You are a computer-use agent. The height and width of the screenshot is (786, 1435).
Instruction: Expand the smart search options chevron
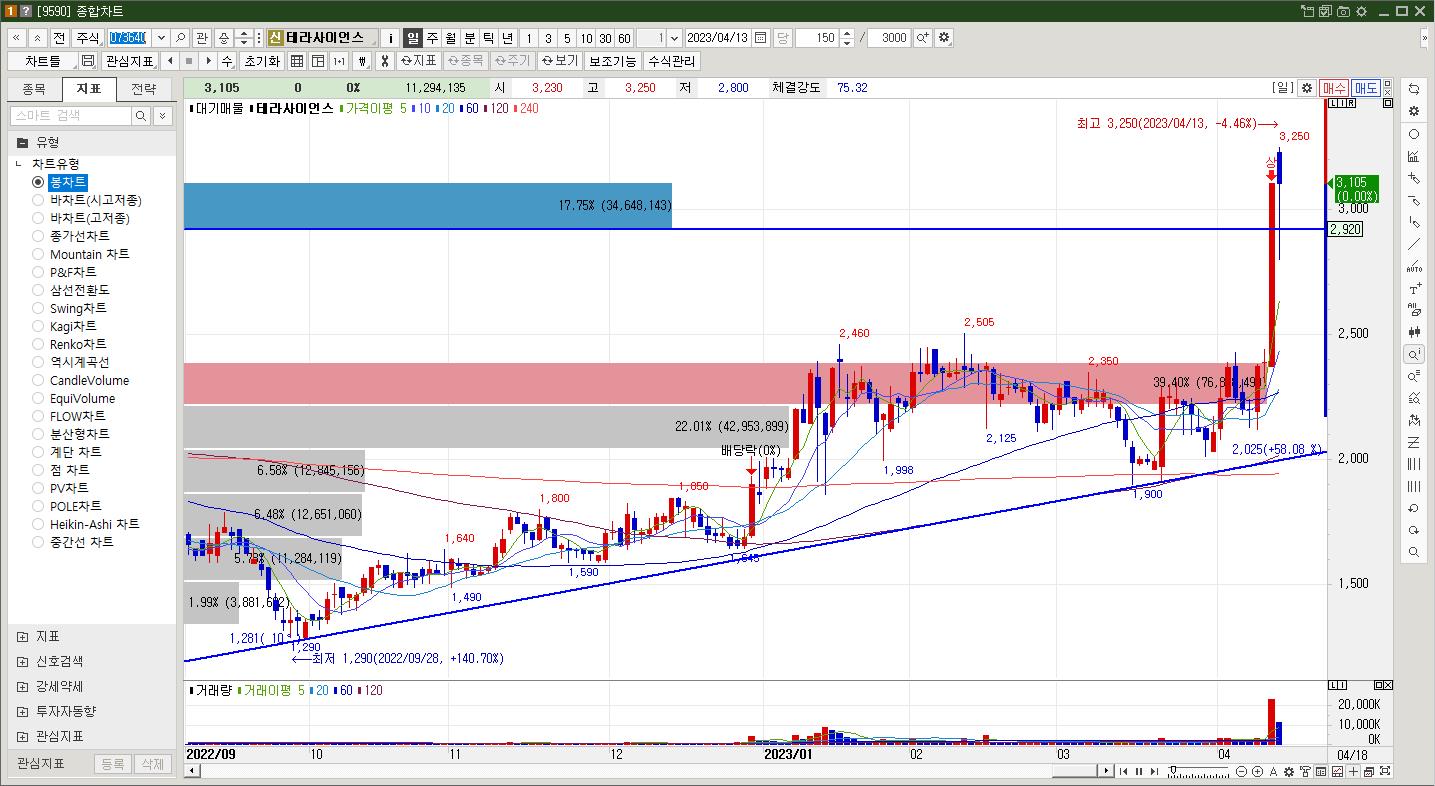163,116
